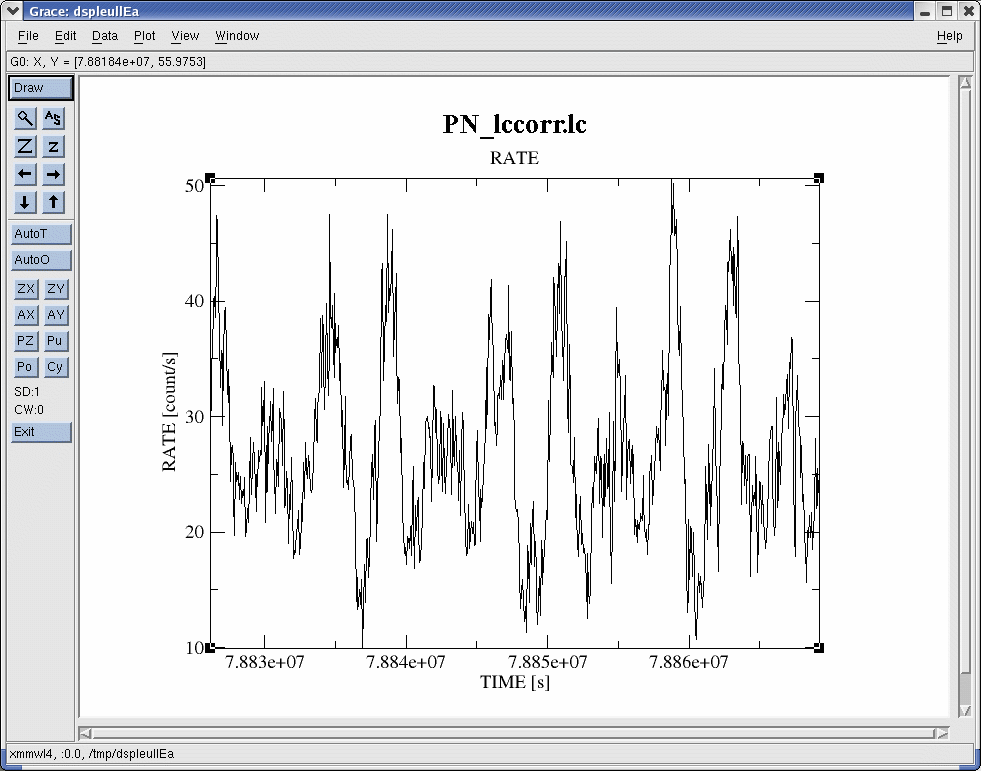Click the X tick label 7.884e+07
Image resolution: width=981 pixels, height=771 pixels.
click(405, 661)
